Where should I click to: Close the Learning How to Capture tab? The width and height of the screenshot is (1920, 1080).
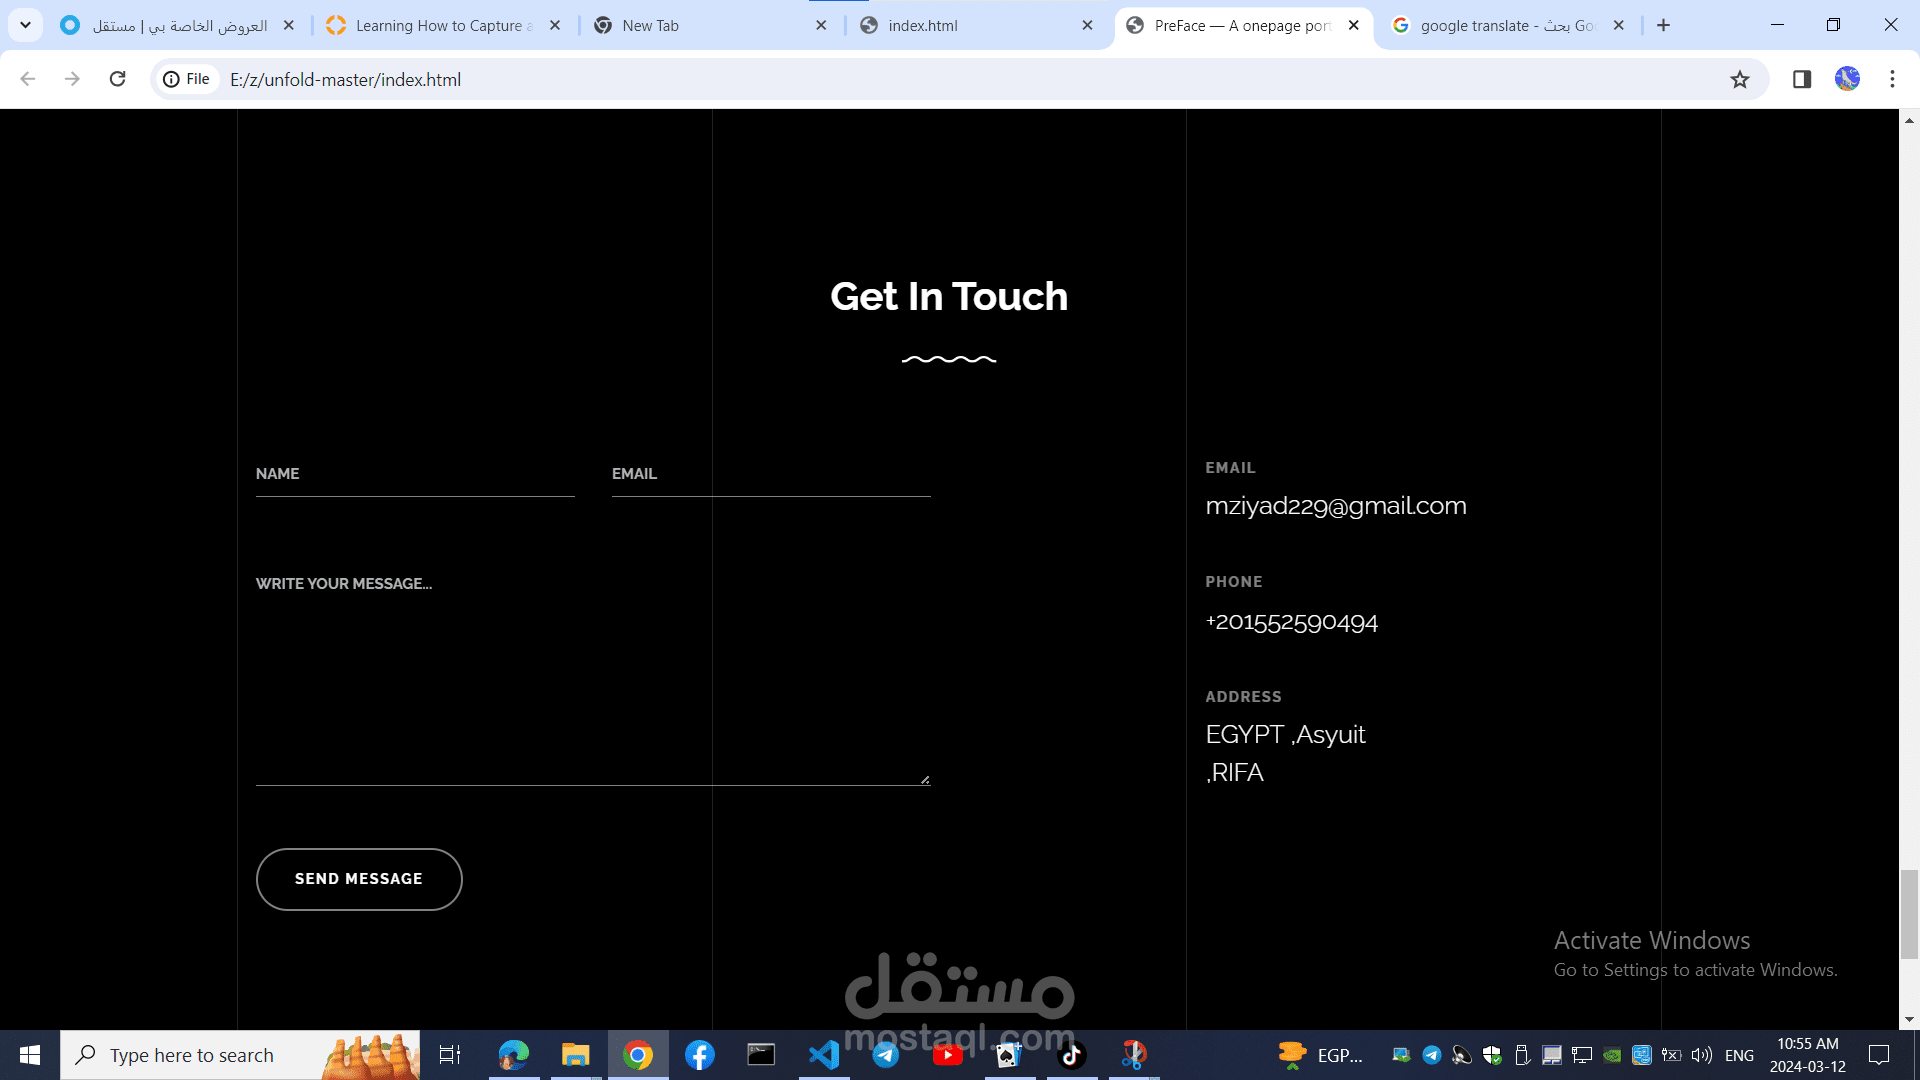pyautogui.click(x=555, y=25)
